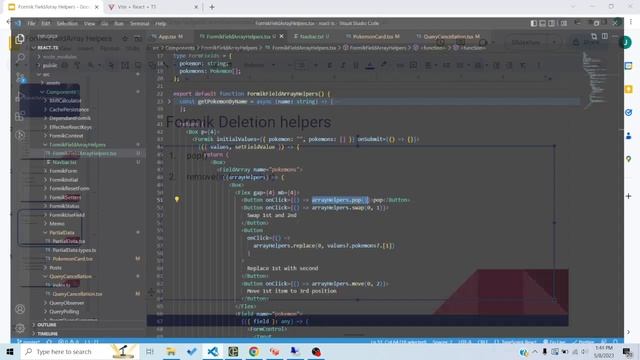Screen dimensions: 640x360
Task: Open Run and Debug view
Action: [x=20, y=97]
